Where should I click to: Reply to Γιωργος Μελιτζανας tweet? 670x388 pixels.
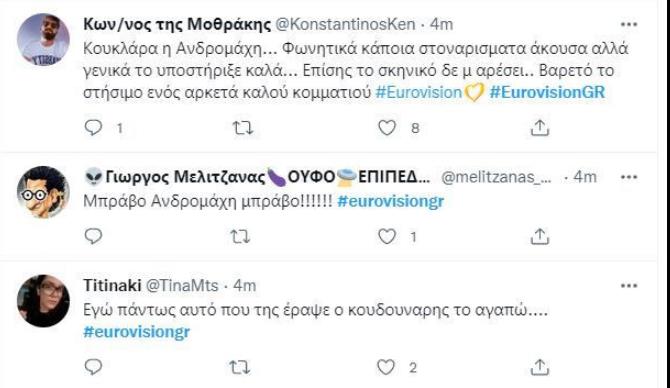point(94,236)
